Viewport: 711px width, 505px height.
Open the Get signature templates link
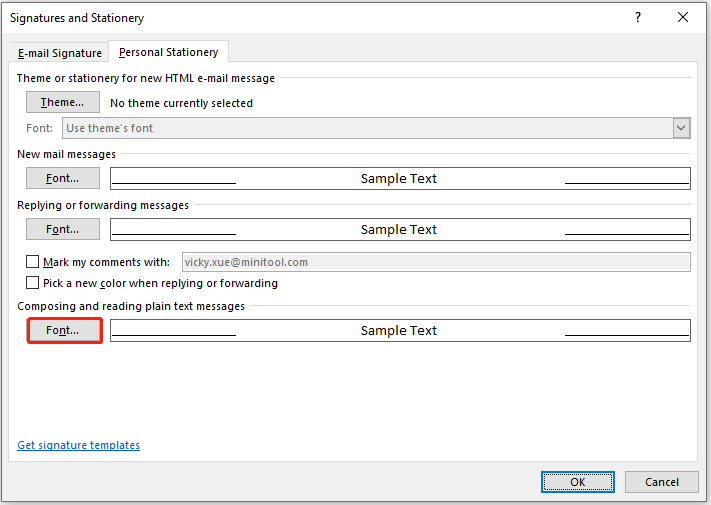(x=79, y=445)
